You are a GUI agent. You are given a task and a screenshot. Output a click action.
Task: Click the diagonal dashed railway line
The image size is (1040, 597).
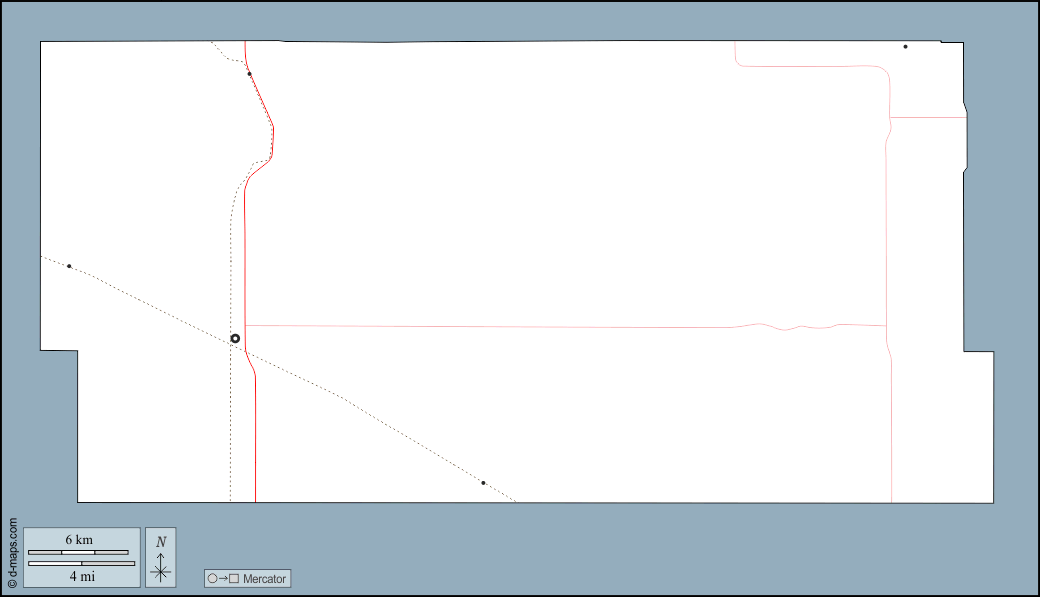[350, 401]
